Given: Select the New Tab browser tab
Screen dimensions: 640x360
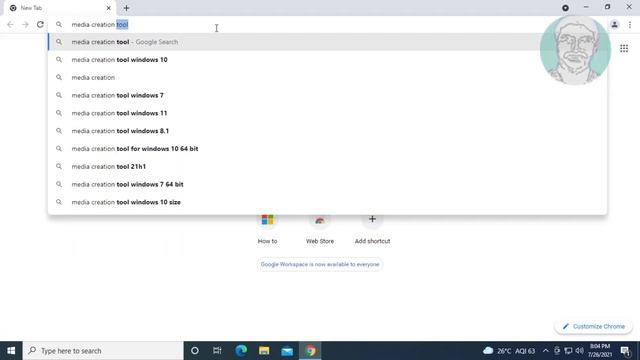Looking at the screenshot, I should 59,8.
